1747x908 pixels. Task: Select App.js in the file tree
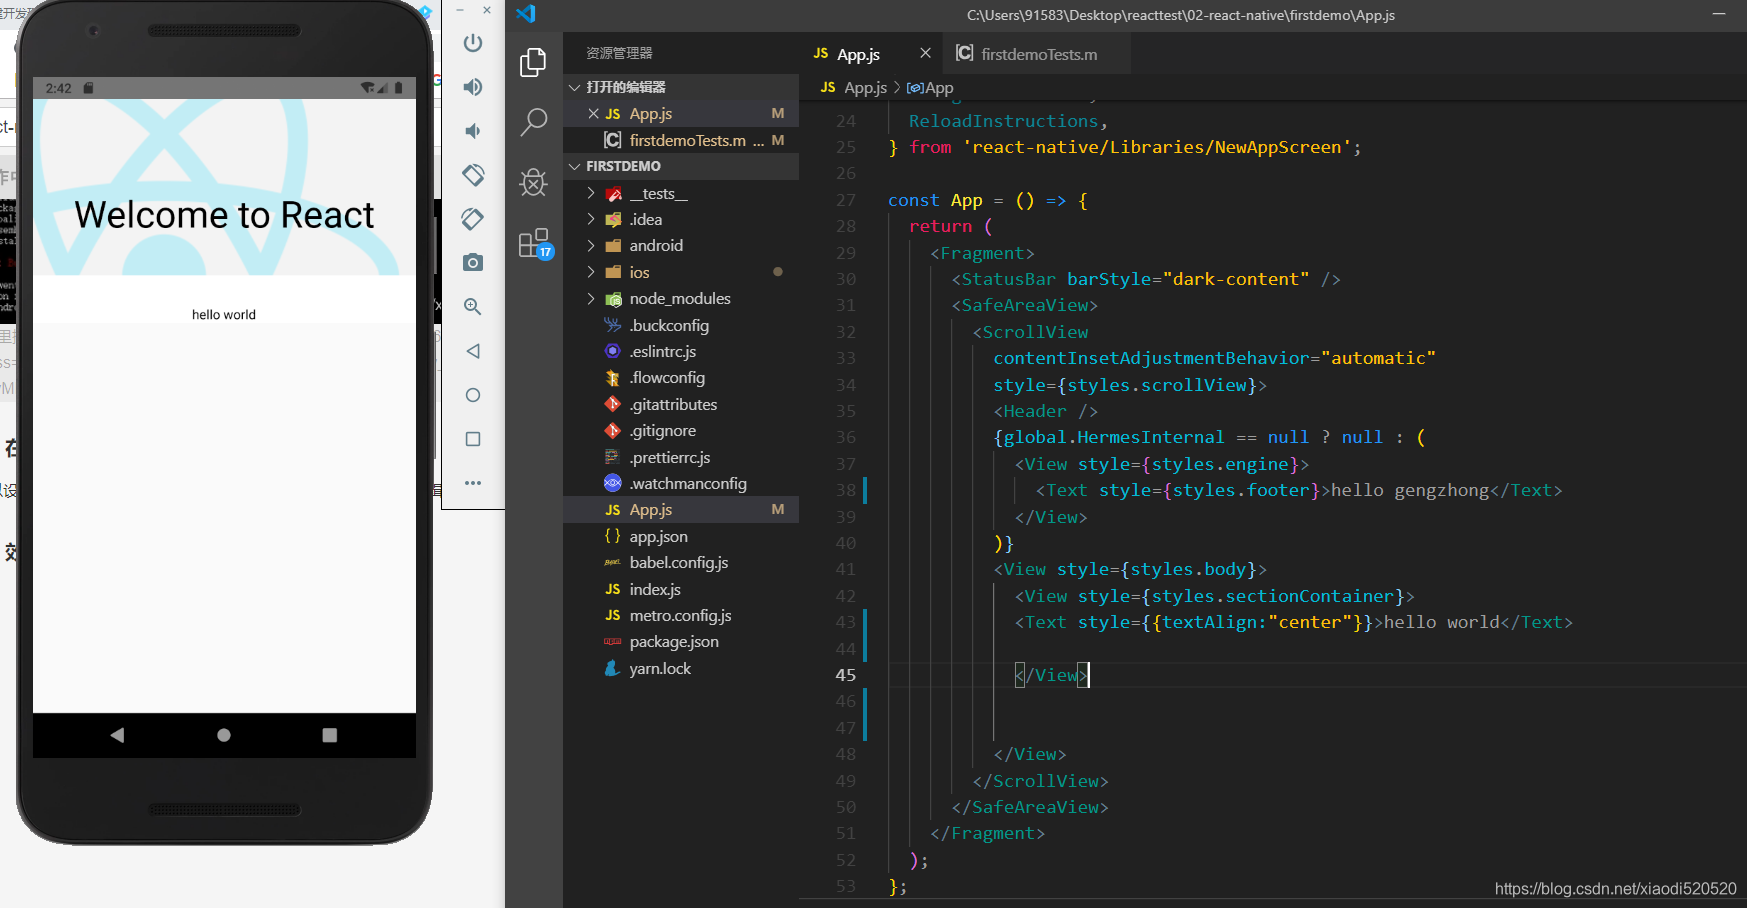(681, 510)
